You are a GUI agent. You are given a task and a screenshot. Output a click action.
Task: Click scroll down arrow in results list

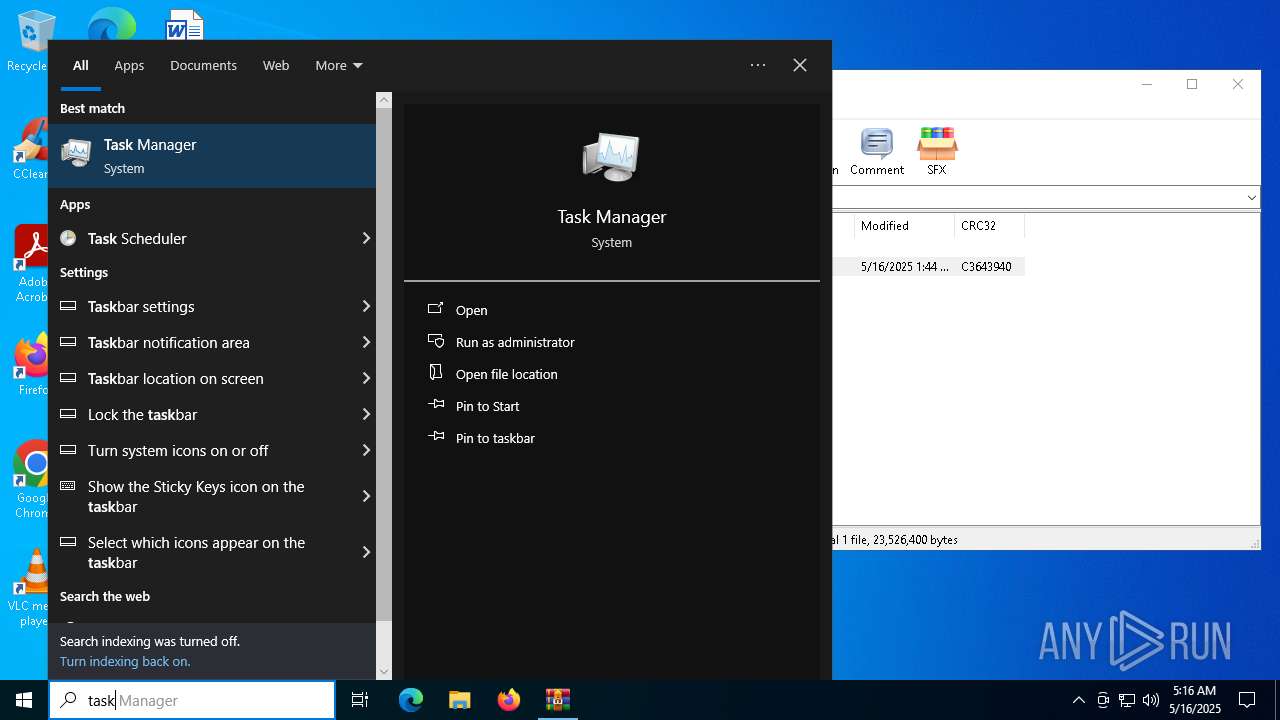pyautogui.click(x=384, y=672)
